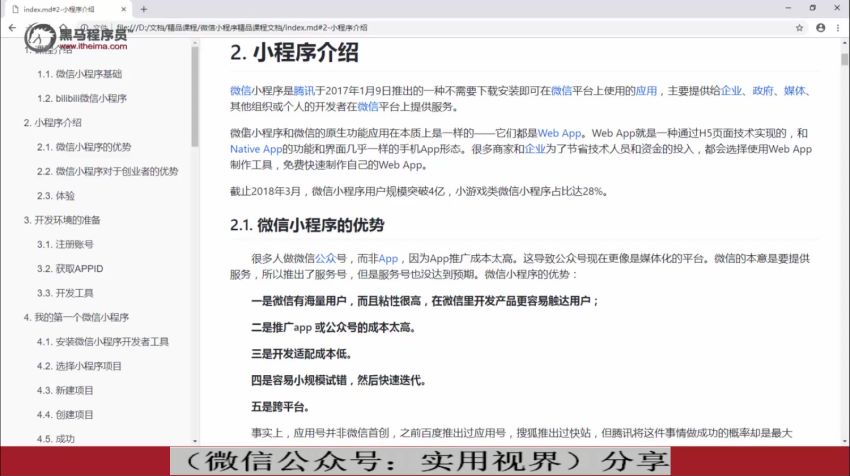The image size is (850, 476).
Task: Click the 应用 link in first paragraph
Action: tap(646, 91)
